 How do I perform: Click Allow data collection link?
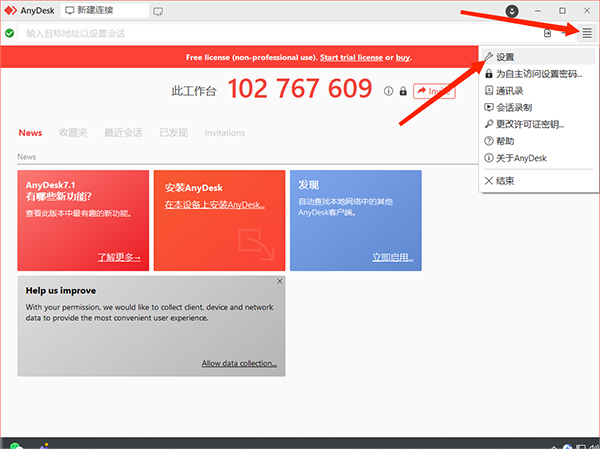click(239, 363)
